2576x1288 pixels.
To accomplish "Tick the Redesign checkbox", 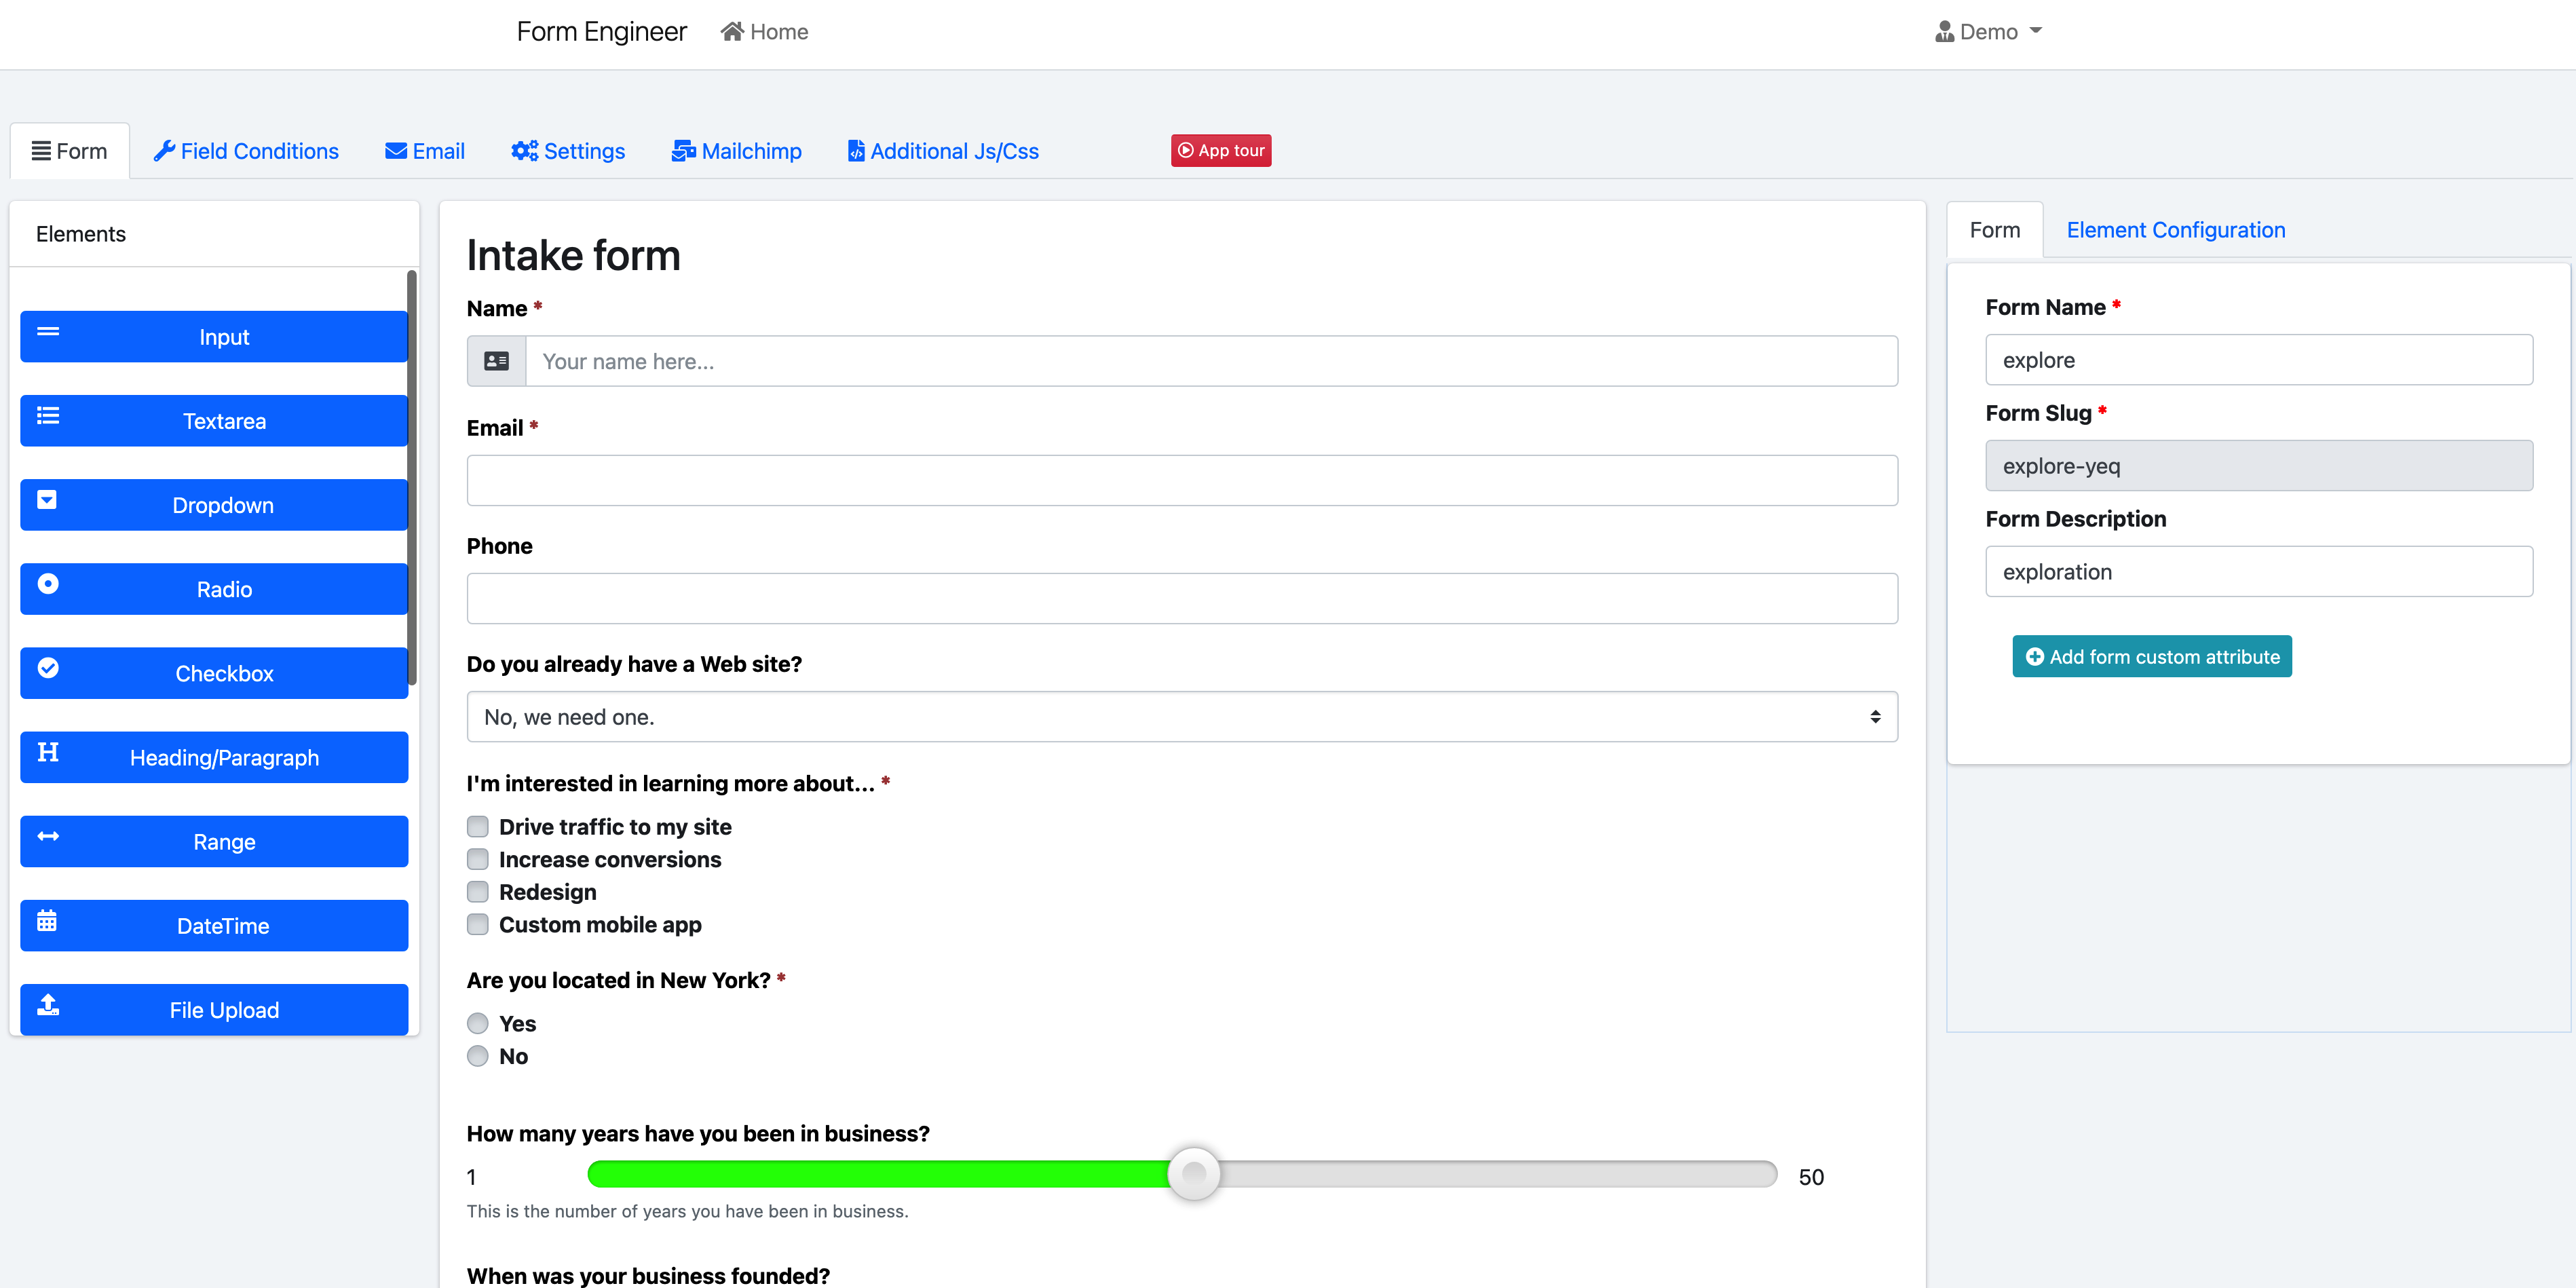I will 478,892.
